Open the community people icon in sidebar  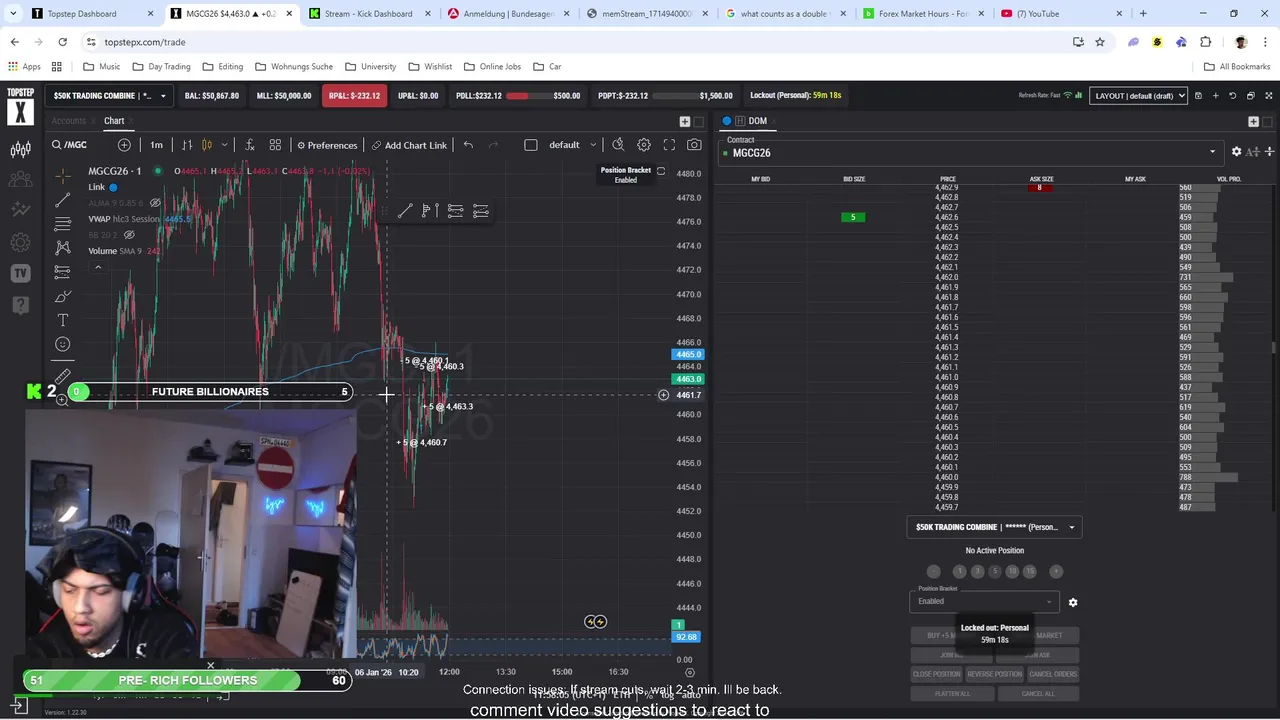point(20,180)
